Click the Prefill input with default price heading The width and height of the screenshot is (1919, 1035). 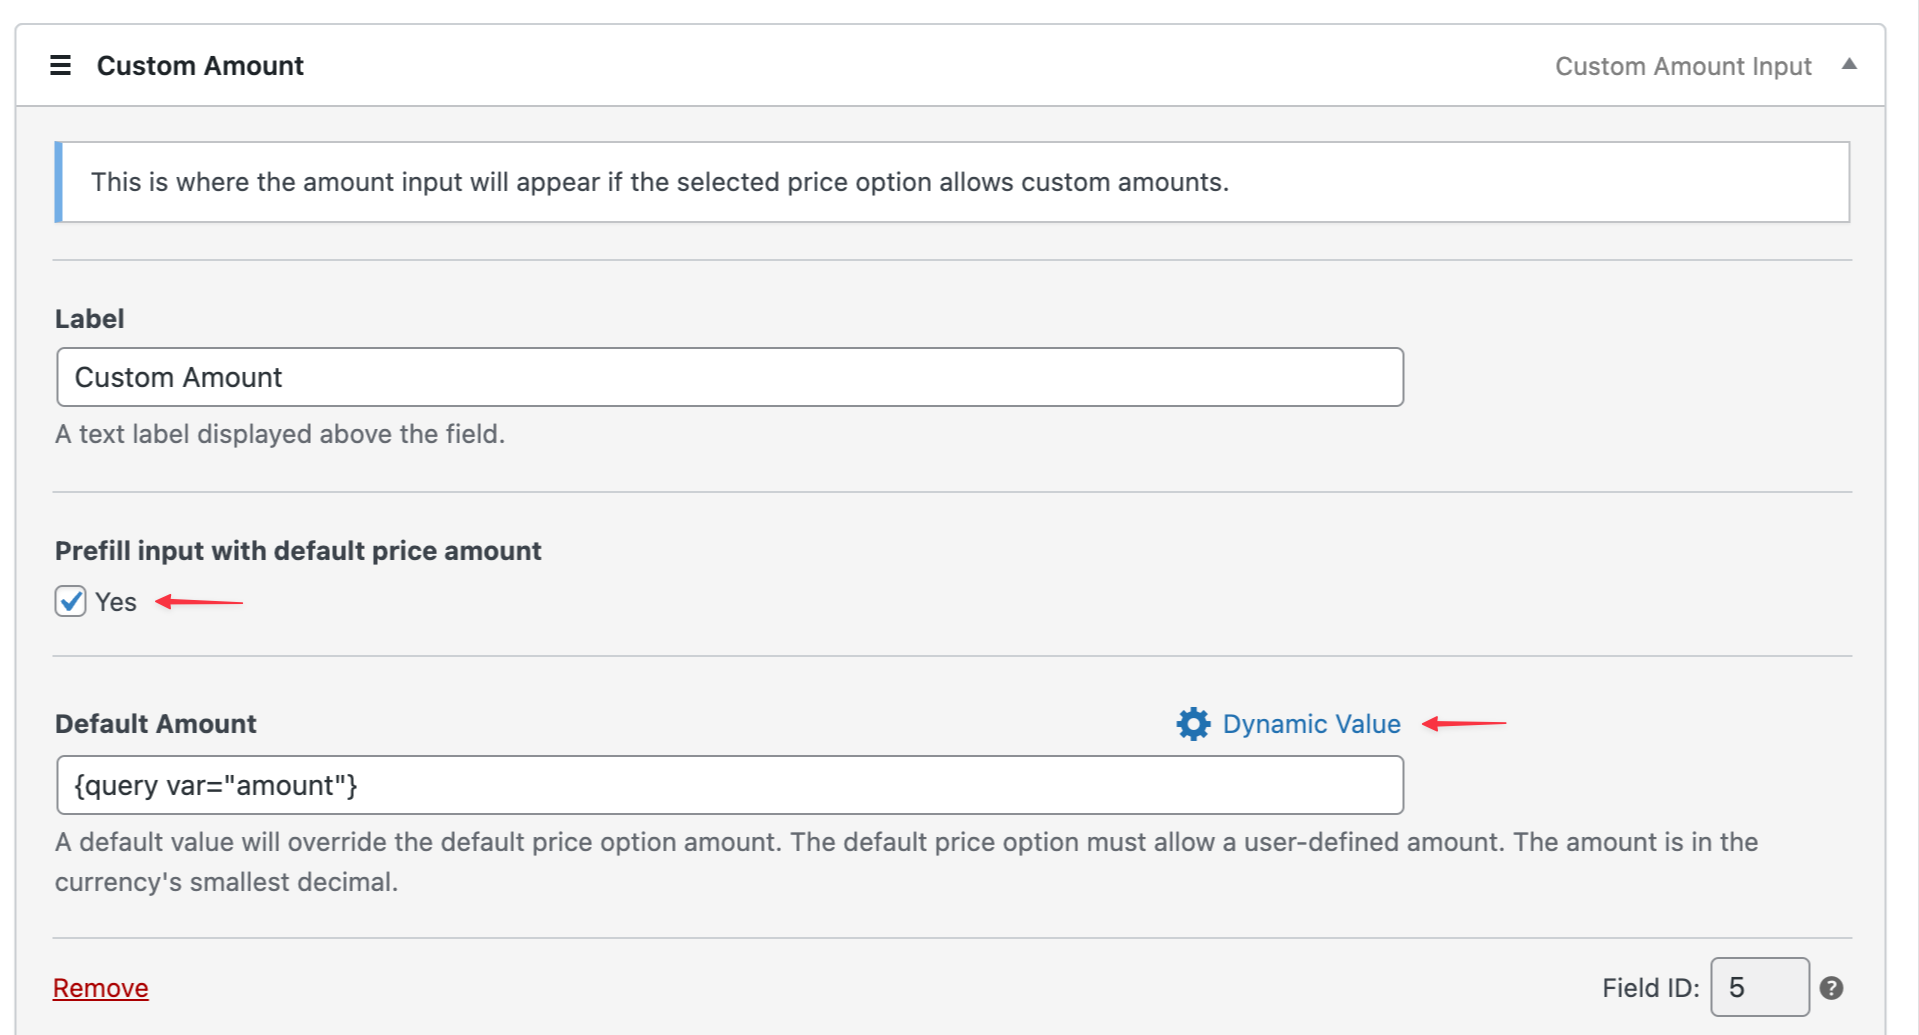point(298,551)
